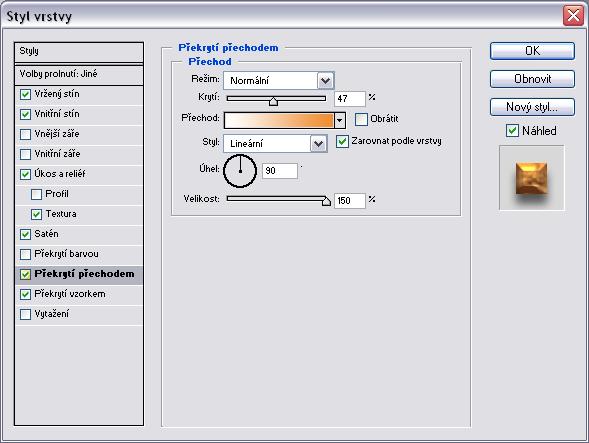Uncheck the Náhled preview checkbox
The image size is (589, 443).
512,131
